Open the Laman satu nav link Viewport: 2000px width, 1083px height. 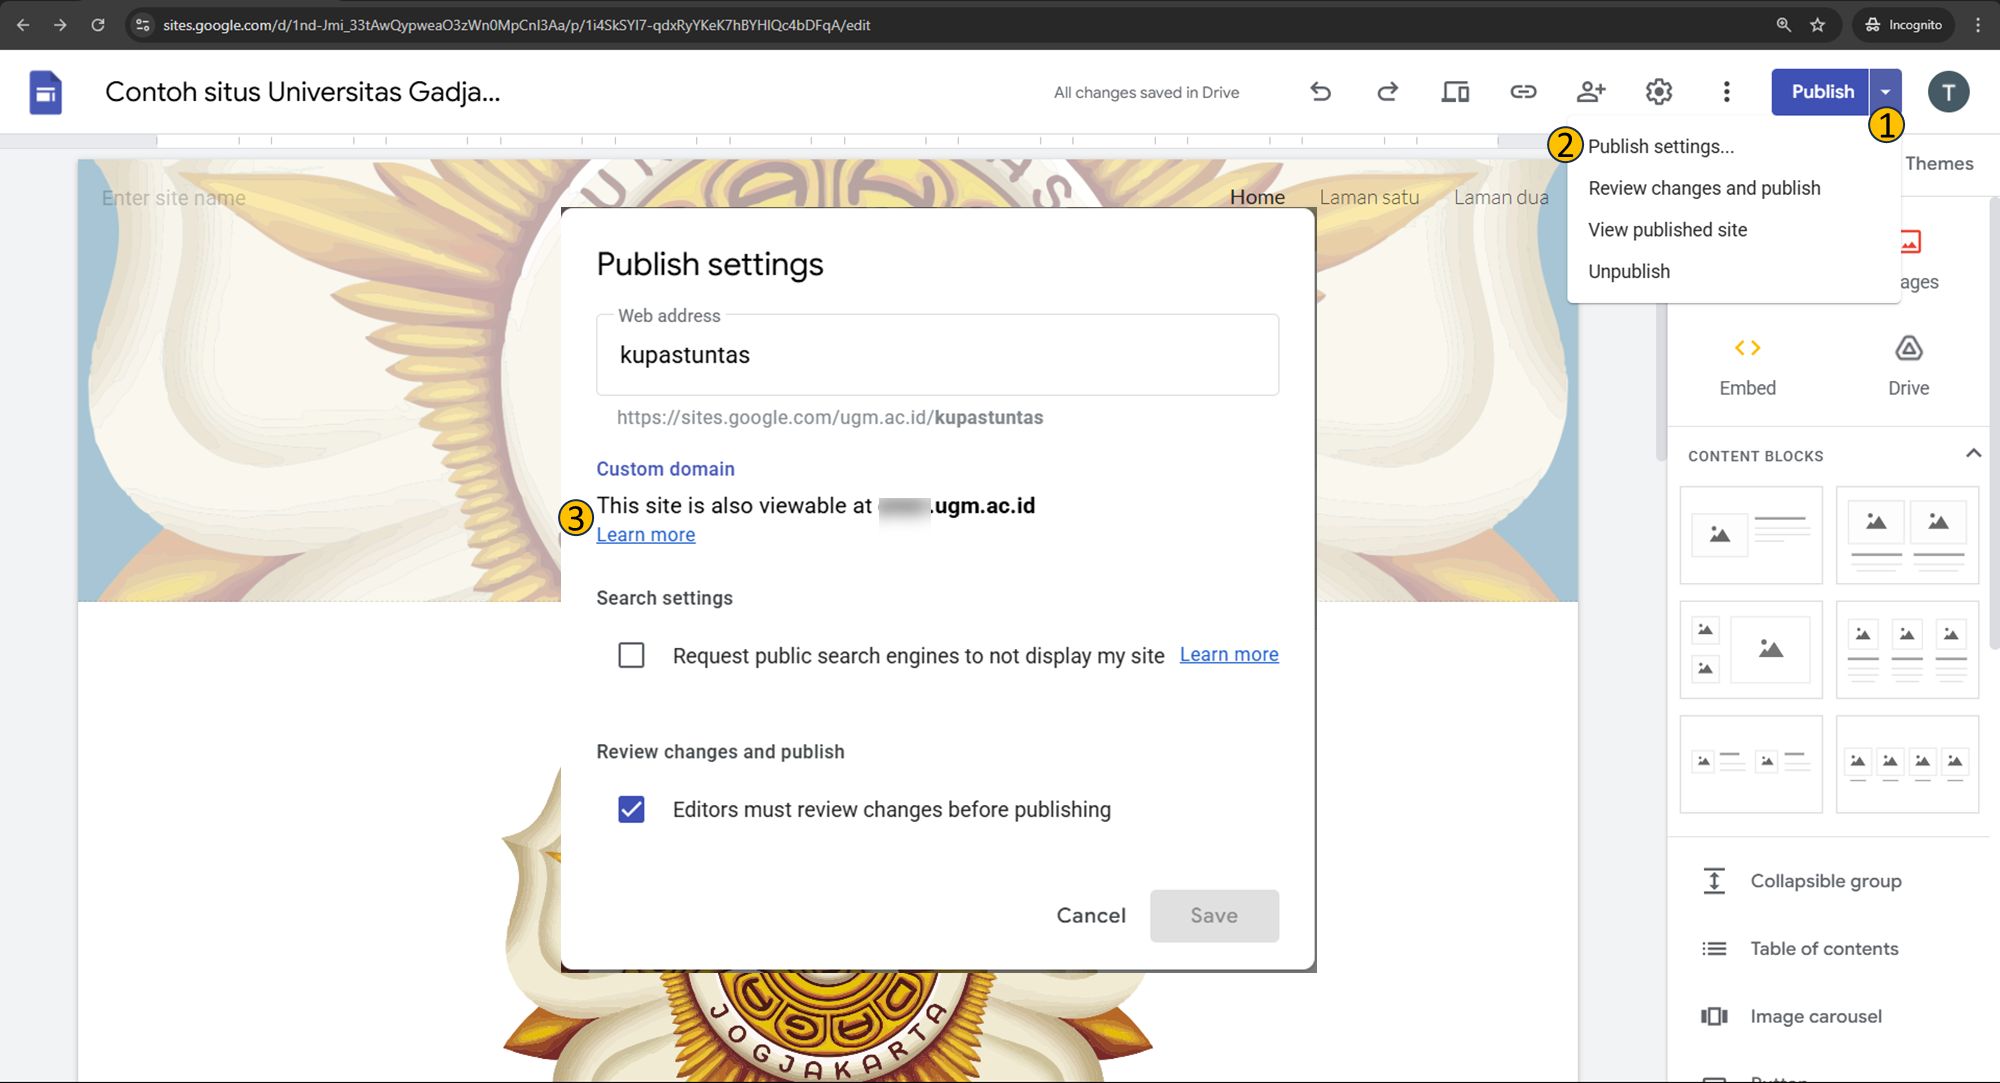1369,197
